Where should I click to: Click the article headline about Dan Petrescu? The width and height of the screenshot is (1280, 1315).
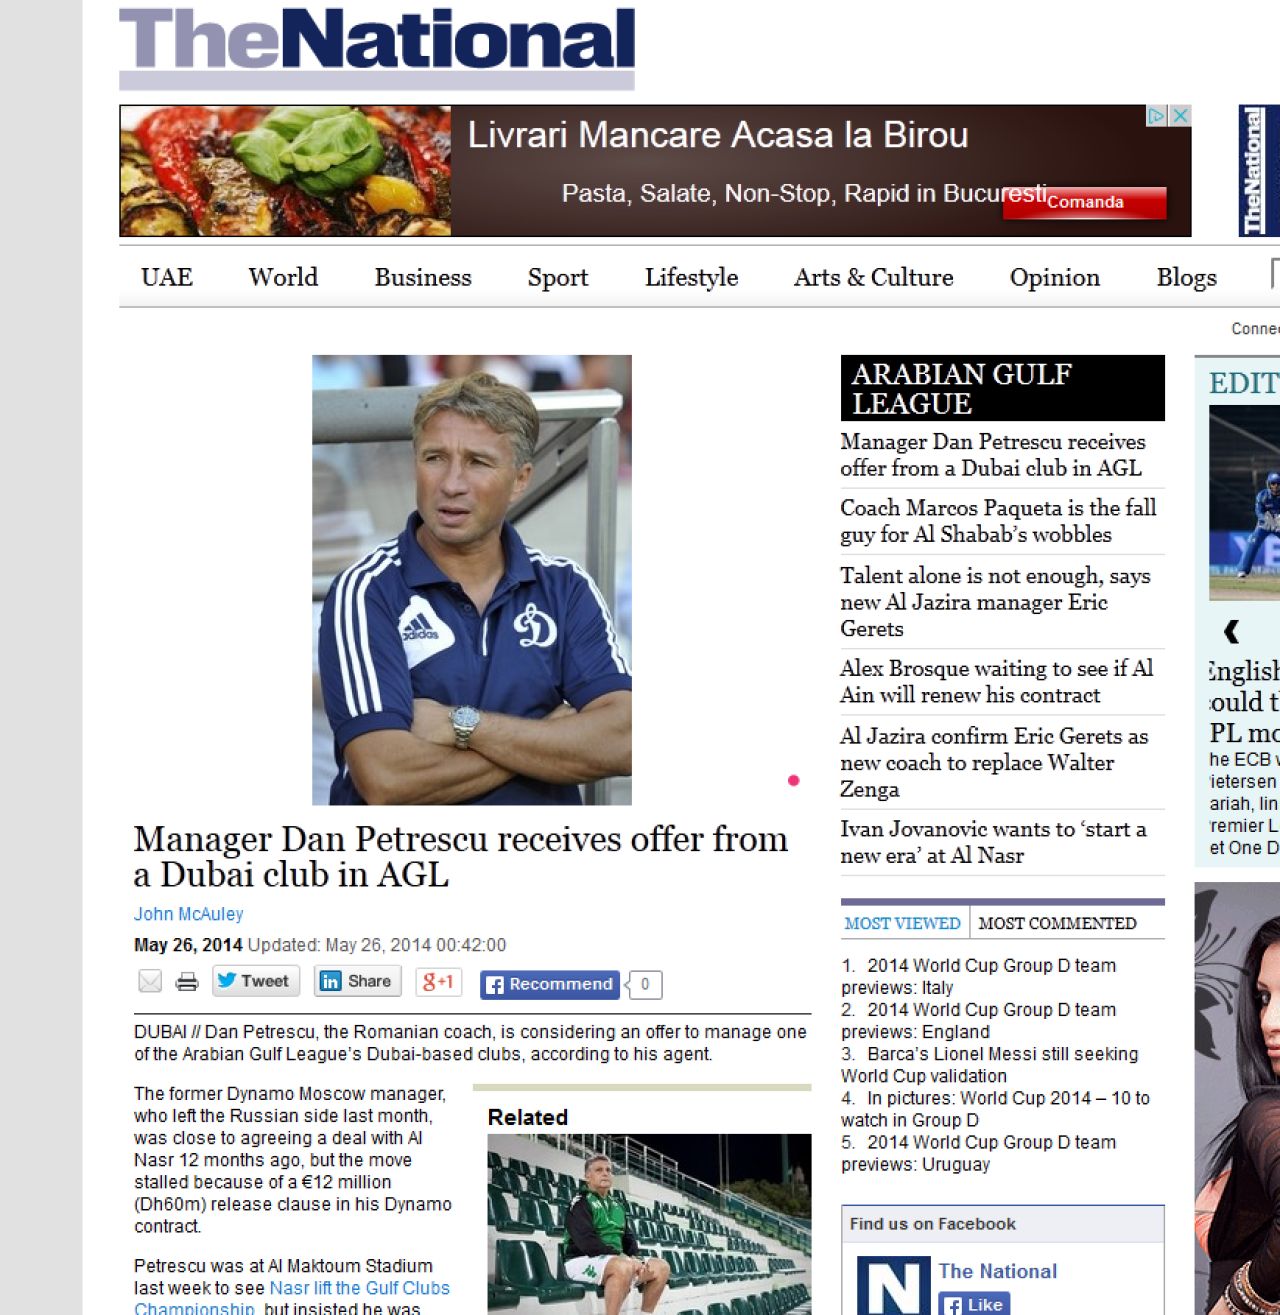(461, 856)
